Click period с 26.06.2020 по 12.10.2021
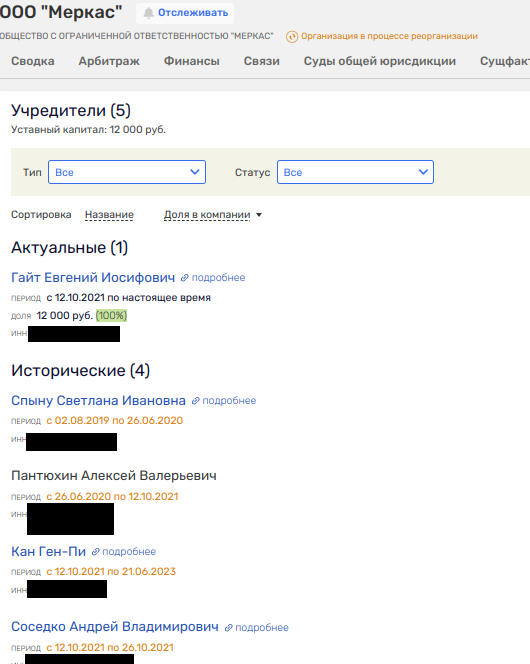This screenshot has height=664, width=530. [112, 496]
